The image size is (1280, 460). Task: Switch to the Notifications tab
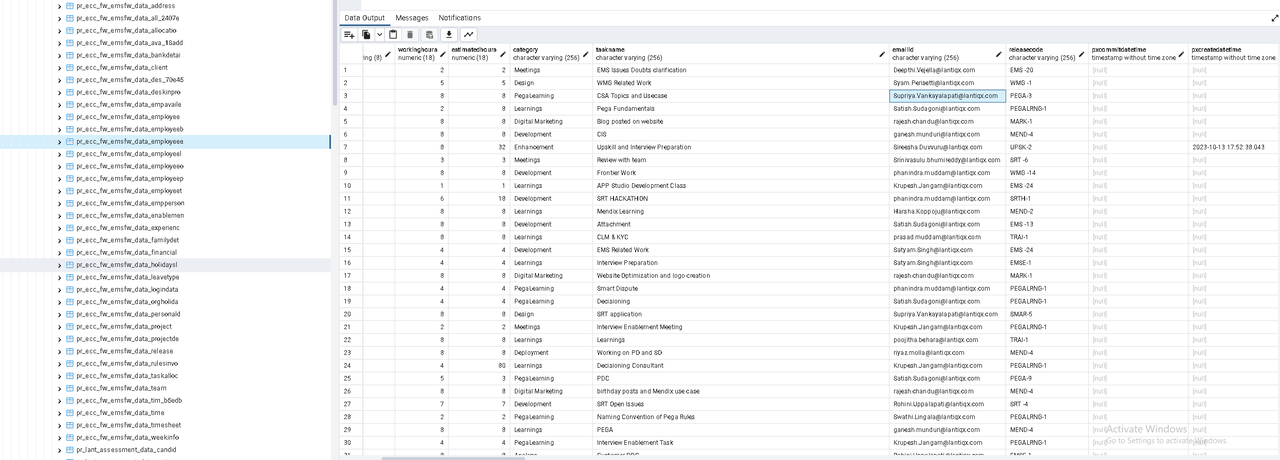(x=460, y=18)
